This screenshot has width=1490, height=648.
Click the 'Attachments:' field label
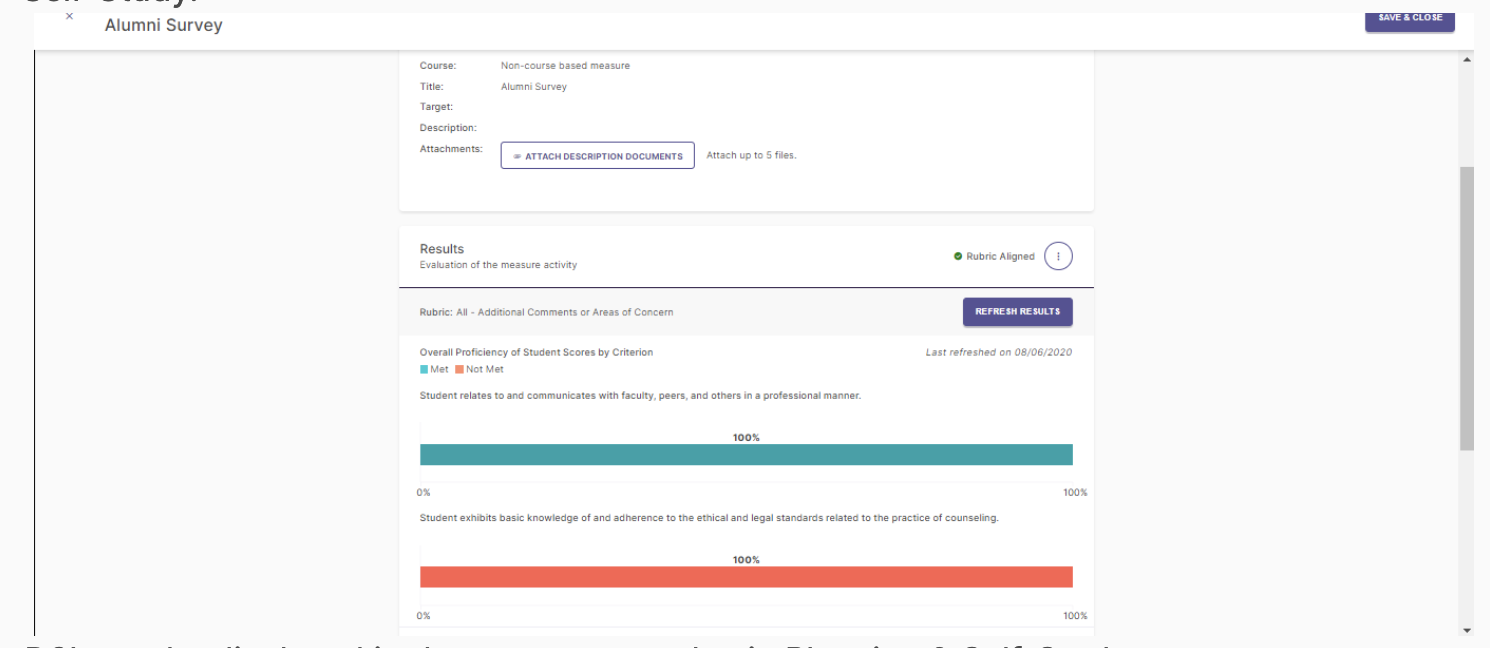point(451,149)
